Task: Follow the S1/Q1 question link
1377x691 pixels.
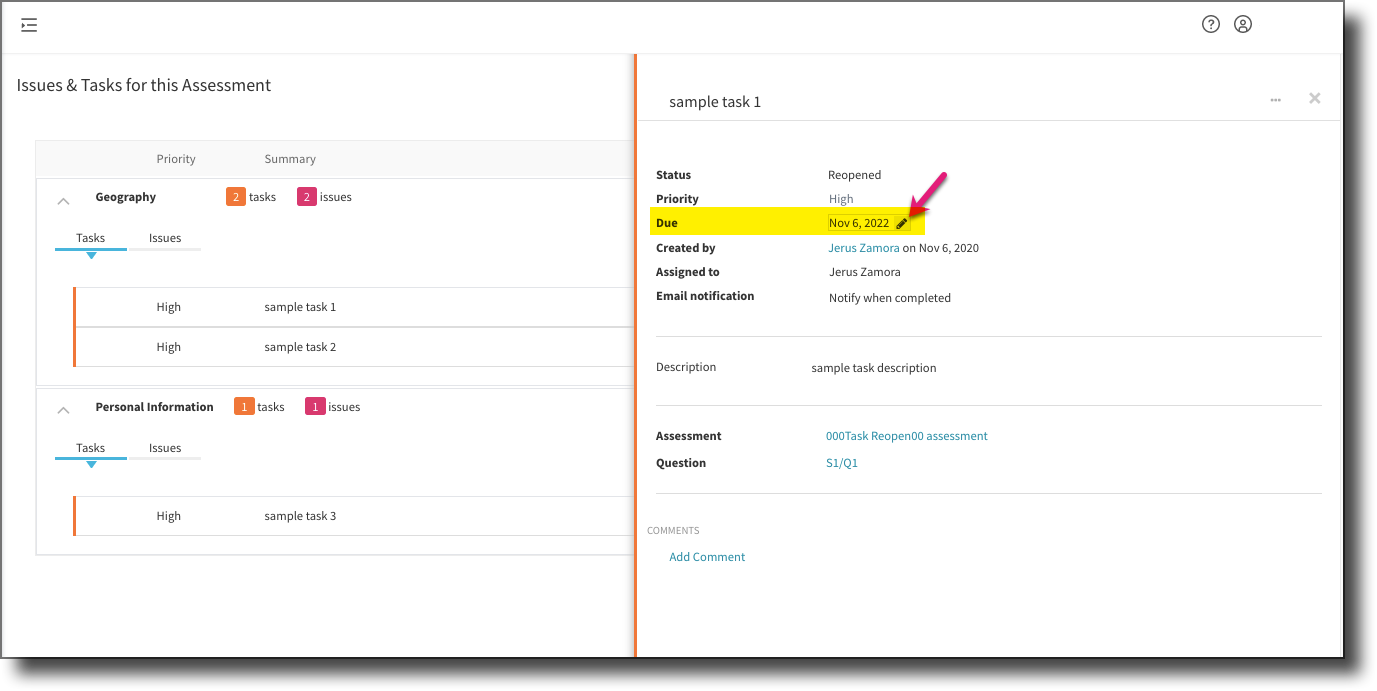Action: tap(841, 463)
